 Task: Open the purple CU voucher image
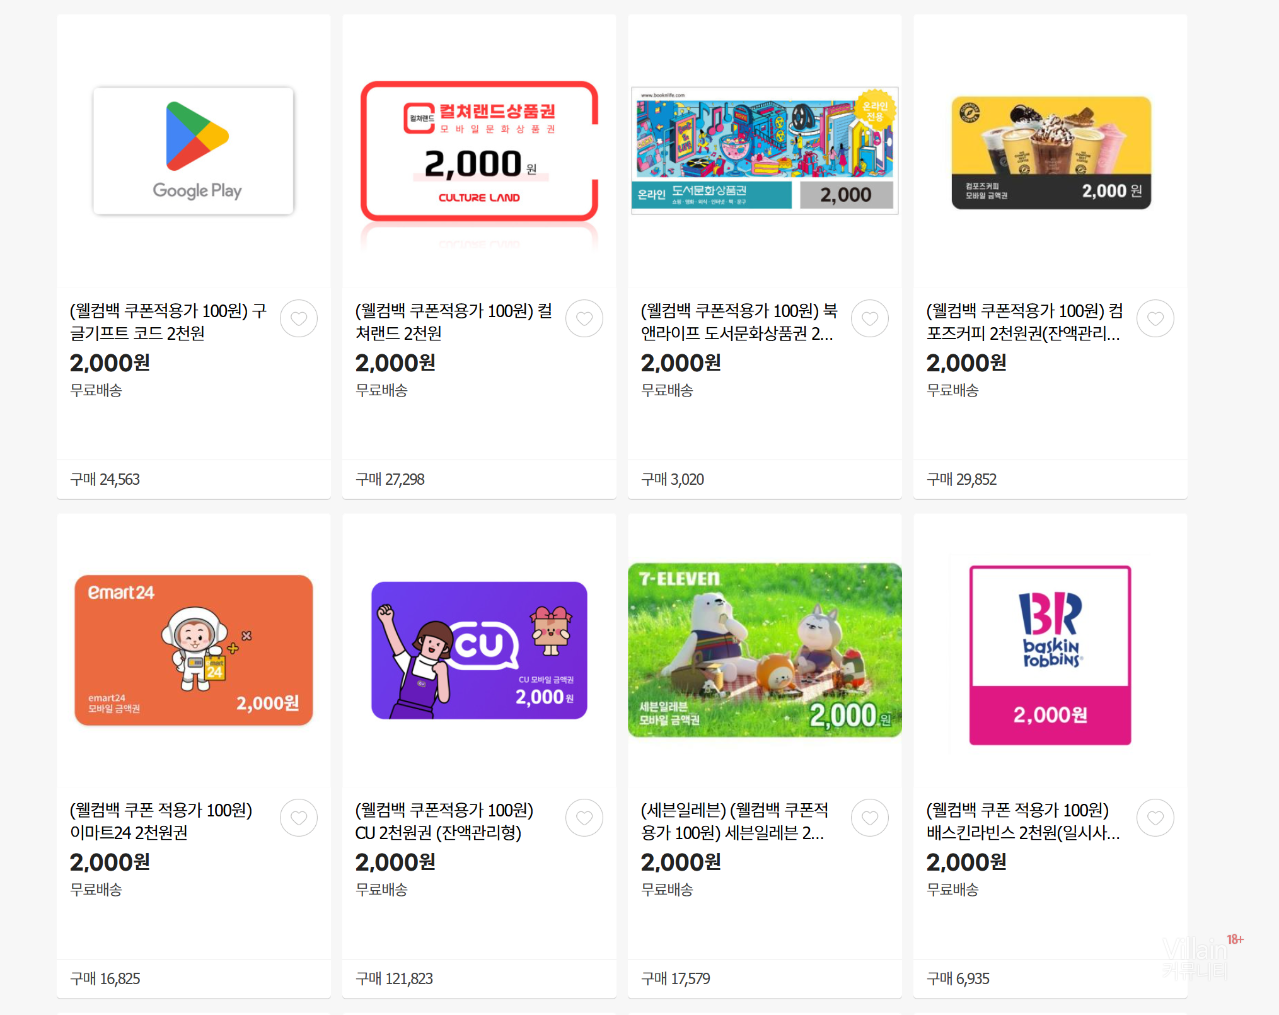[479, 650]
